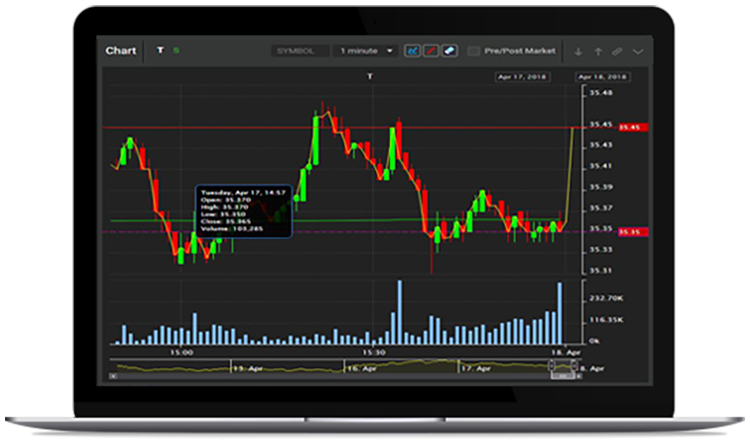This screenshot has width=750, height=447.
Task: Click the up arrow icon in chart header
Action: click(598, 51)
